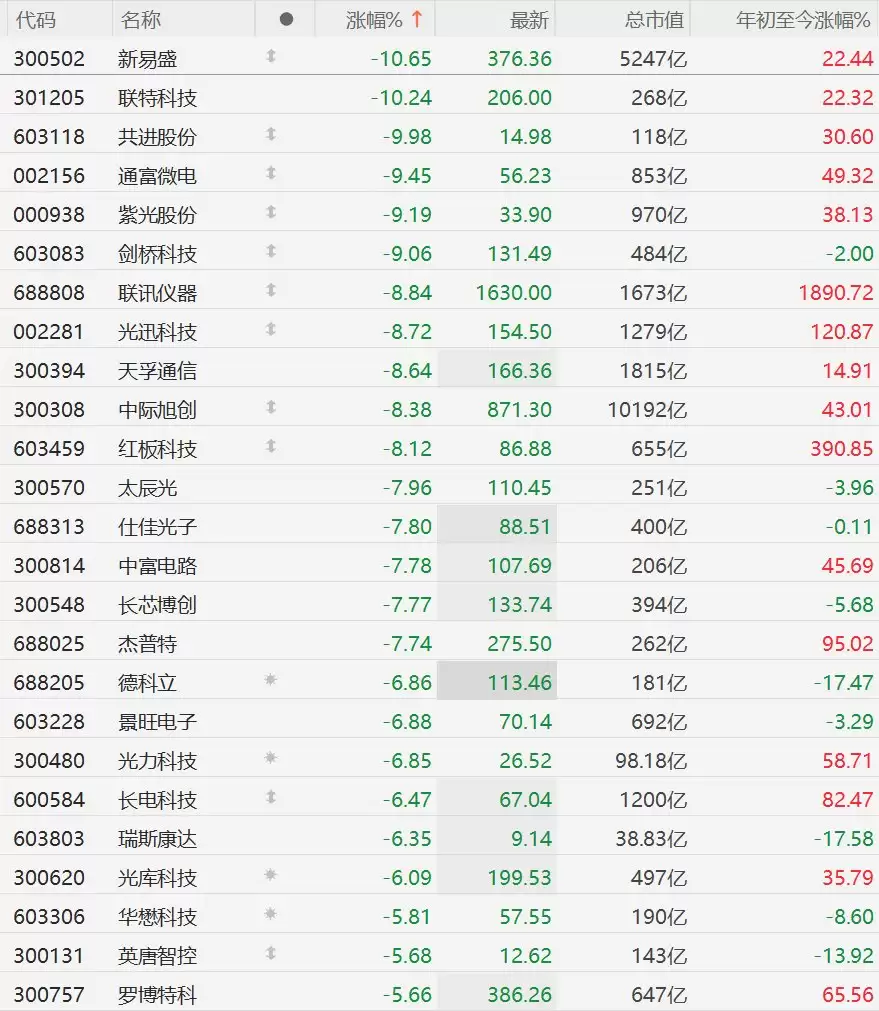
Task: Select stock code 688808
Action: 49,293
